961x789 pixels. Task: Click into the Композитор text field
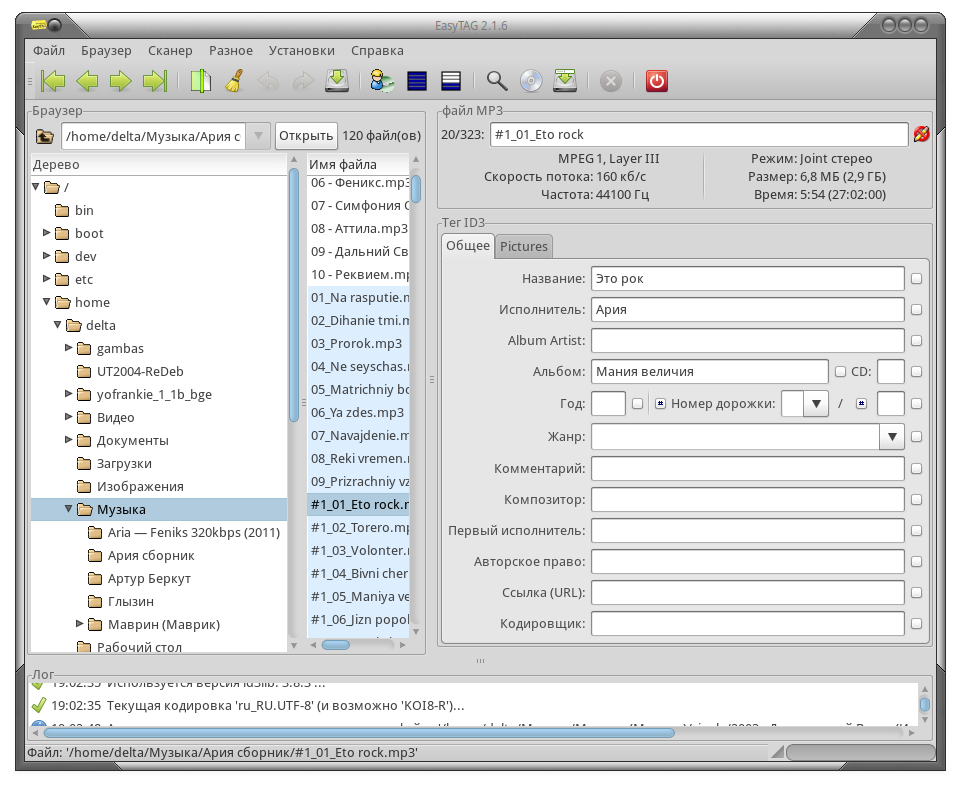click(x=747, y=499)
